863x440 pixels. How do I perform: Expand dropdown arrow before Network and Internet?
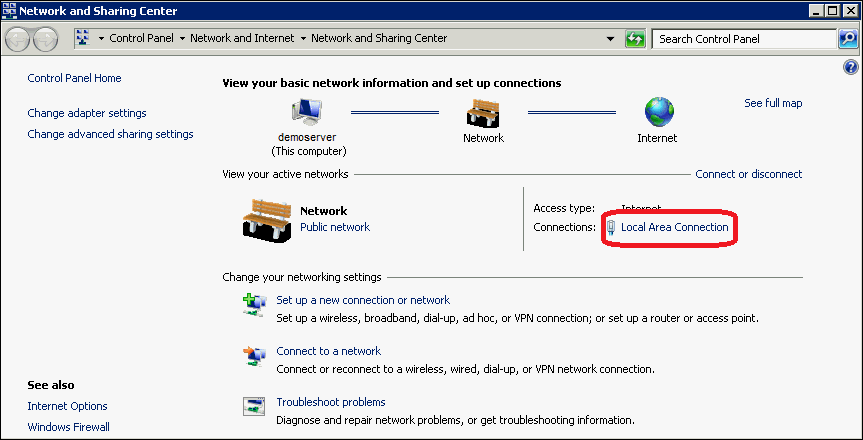pos(182,39)
